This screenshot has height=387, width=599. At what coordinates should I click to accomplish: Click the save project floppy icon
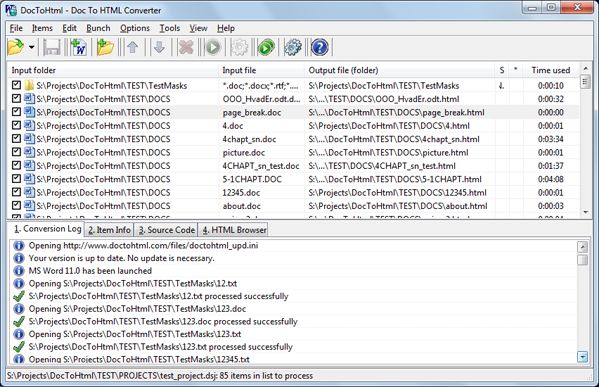(52, 47)
